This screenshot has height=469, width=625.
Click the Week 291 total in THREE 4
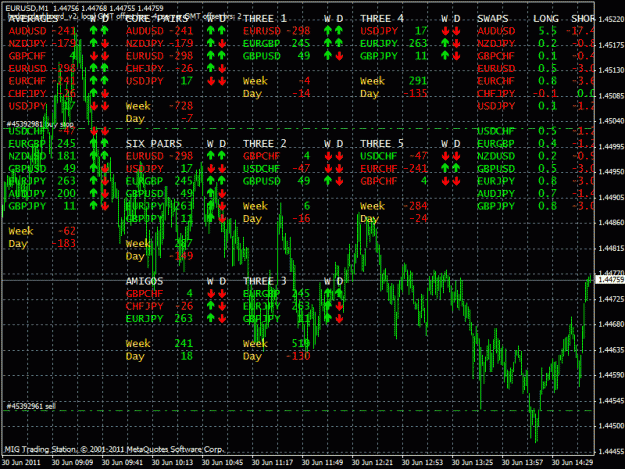394,81
